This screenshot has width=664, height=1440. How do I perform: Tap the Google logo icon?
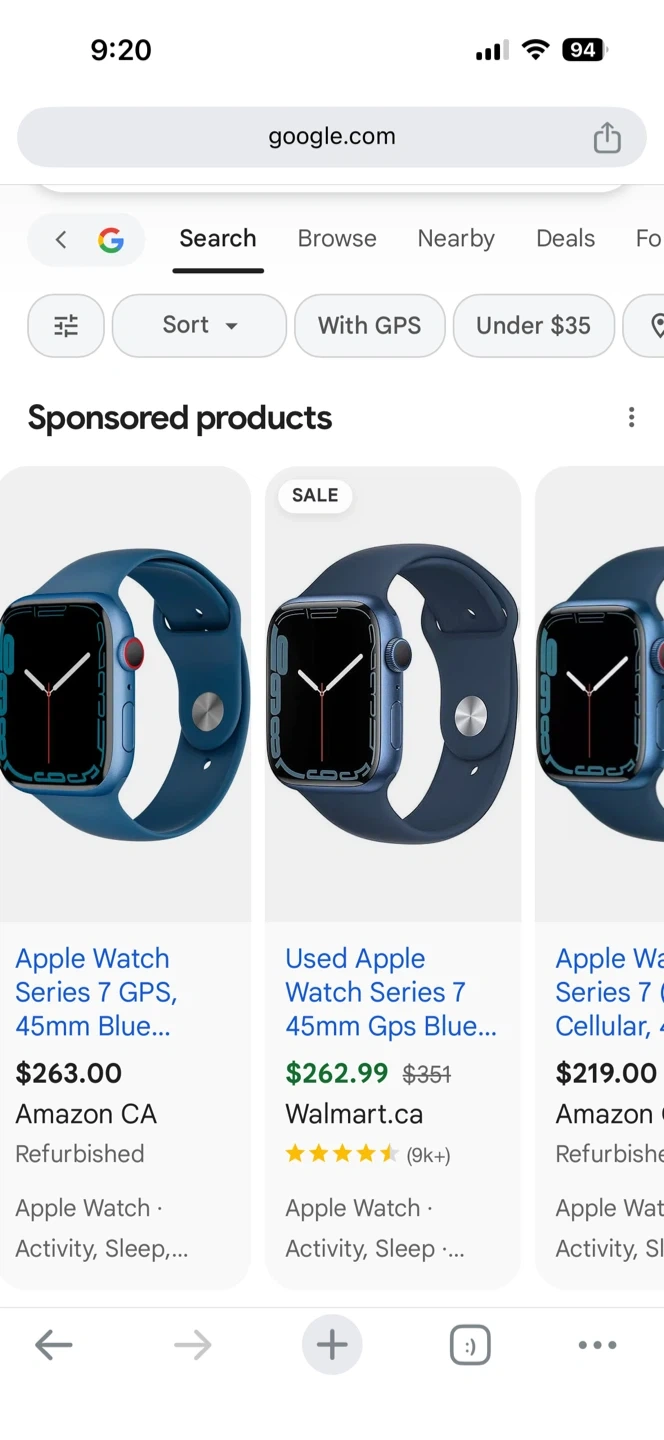click(110, 240)
